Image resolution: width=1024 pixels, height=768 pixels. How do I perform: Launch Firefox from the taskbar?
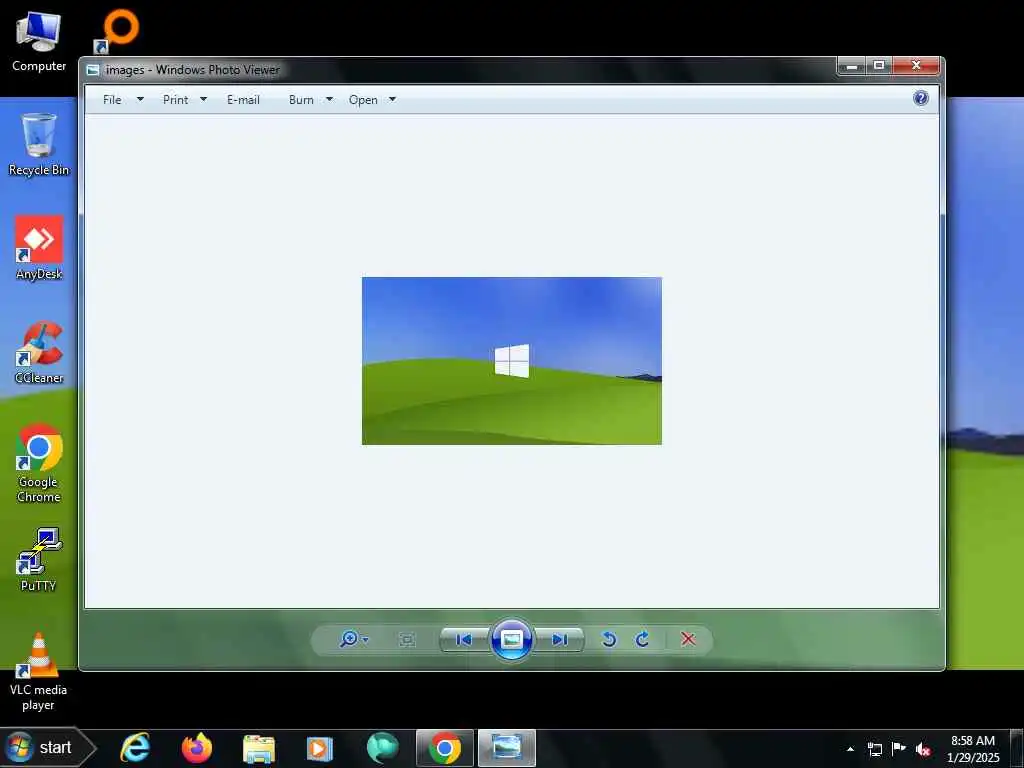[x=197, y=748]
